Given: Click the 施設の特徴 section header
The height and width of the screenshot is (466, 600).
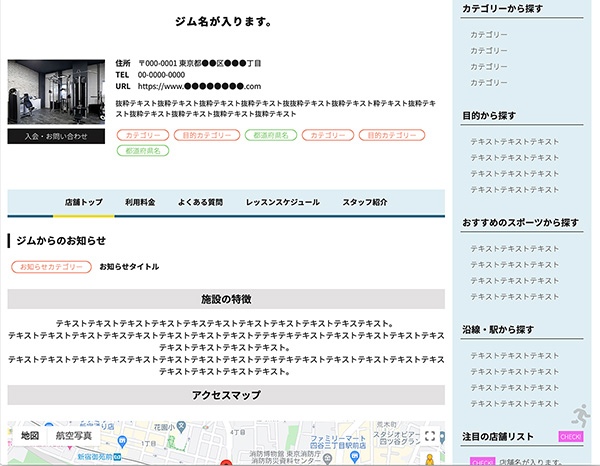Looking at the screenshot, I should pyautogui.click(x=226, y=299).
